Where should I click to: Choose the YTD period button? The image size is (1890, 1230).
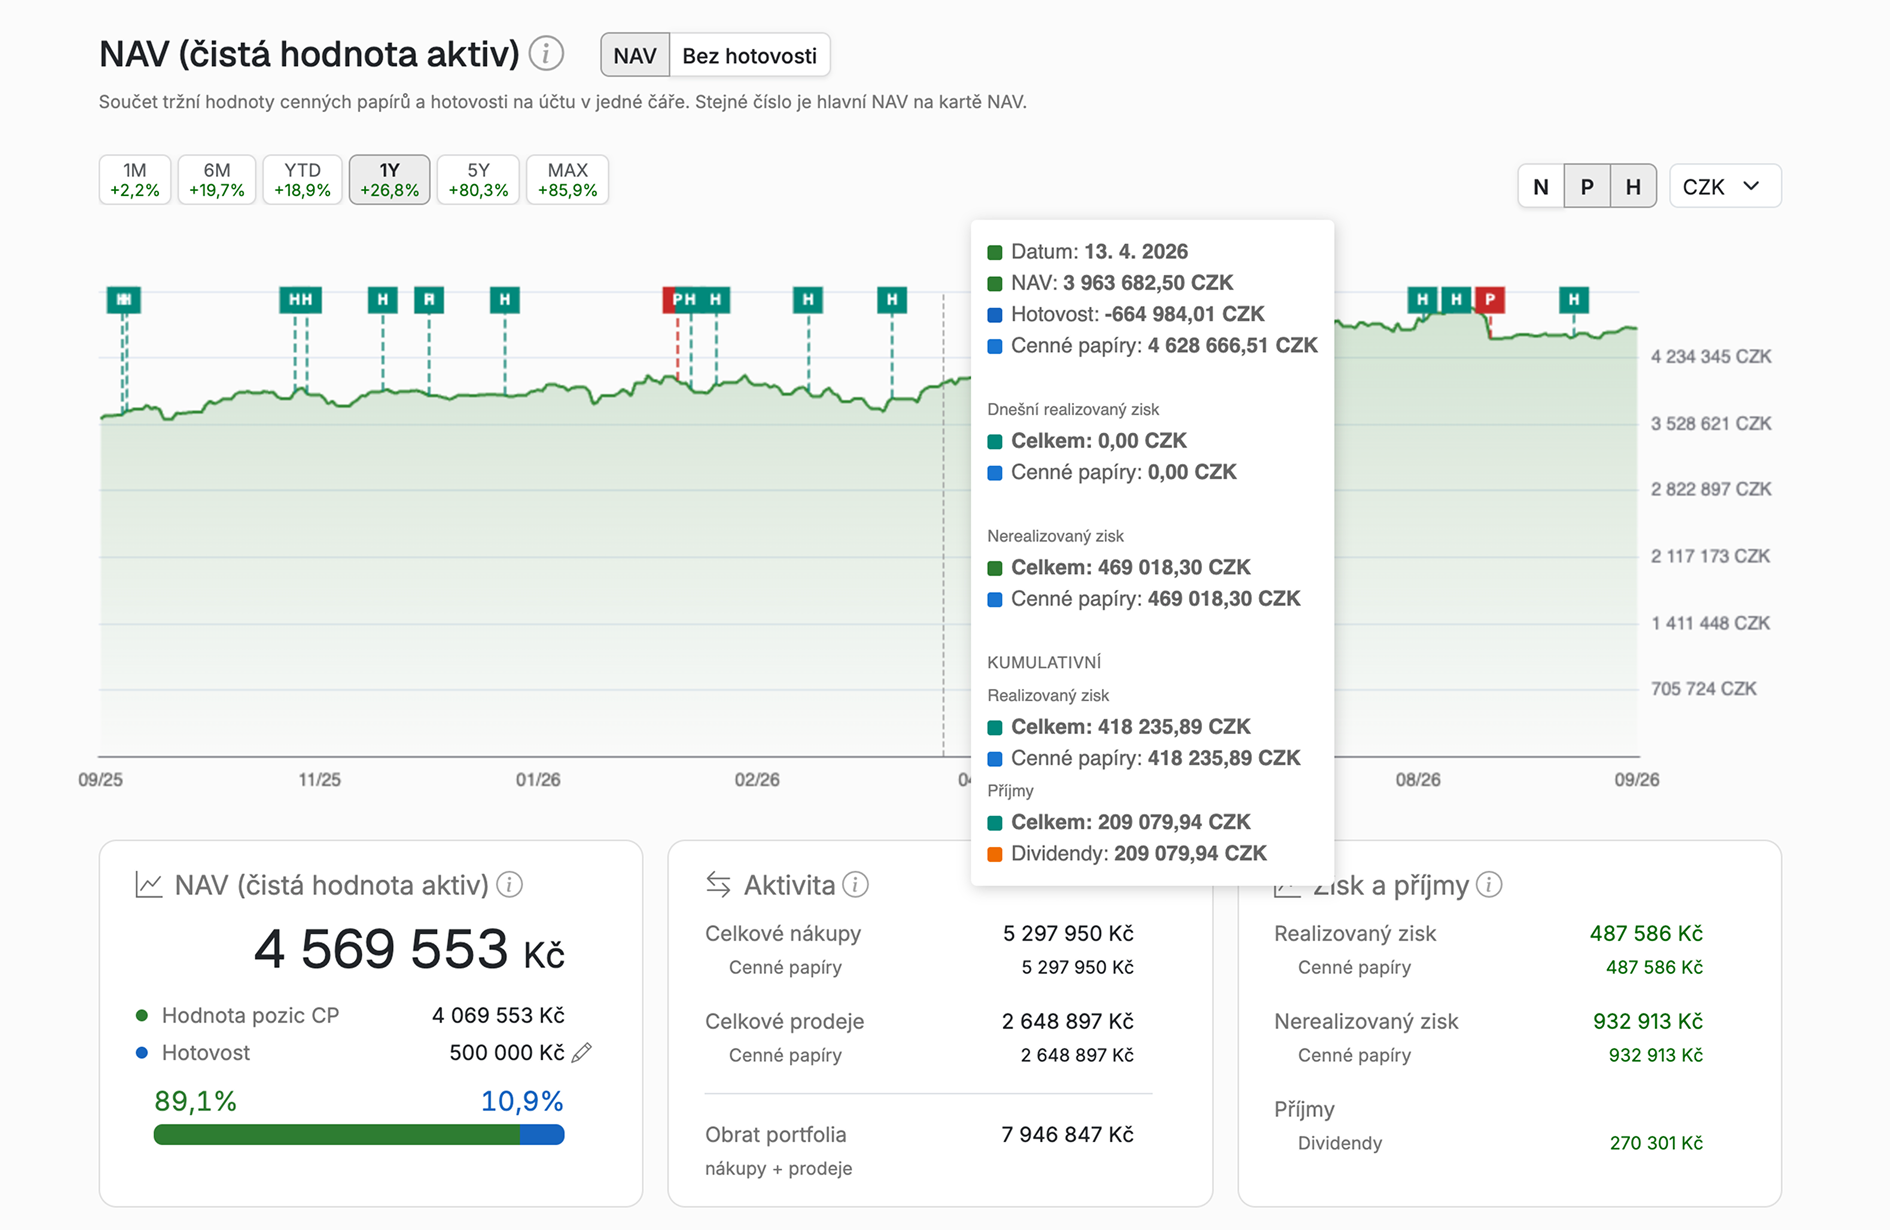point(302,180)
